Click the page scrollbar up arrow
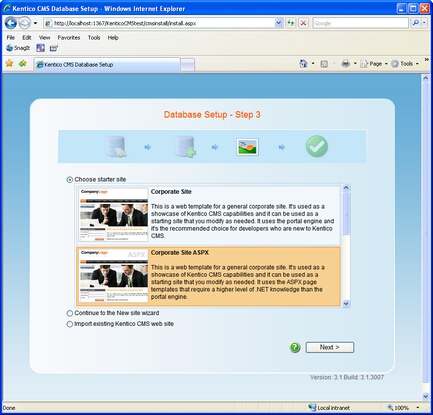 tap(425, 78)
